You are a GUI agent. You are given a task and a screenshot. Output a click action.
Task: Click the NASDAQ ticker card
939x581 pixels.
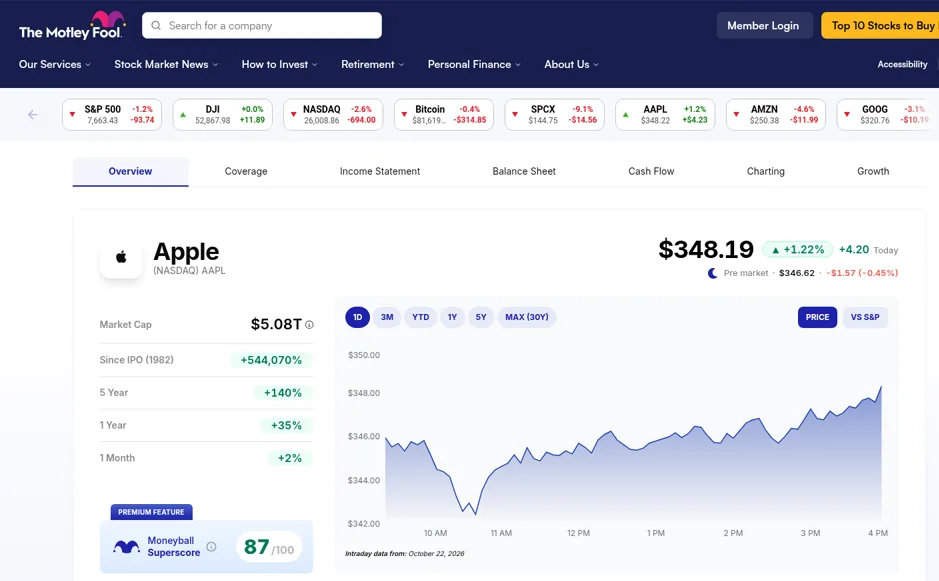tap(333, 114)
